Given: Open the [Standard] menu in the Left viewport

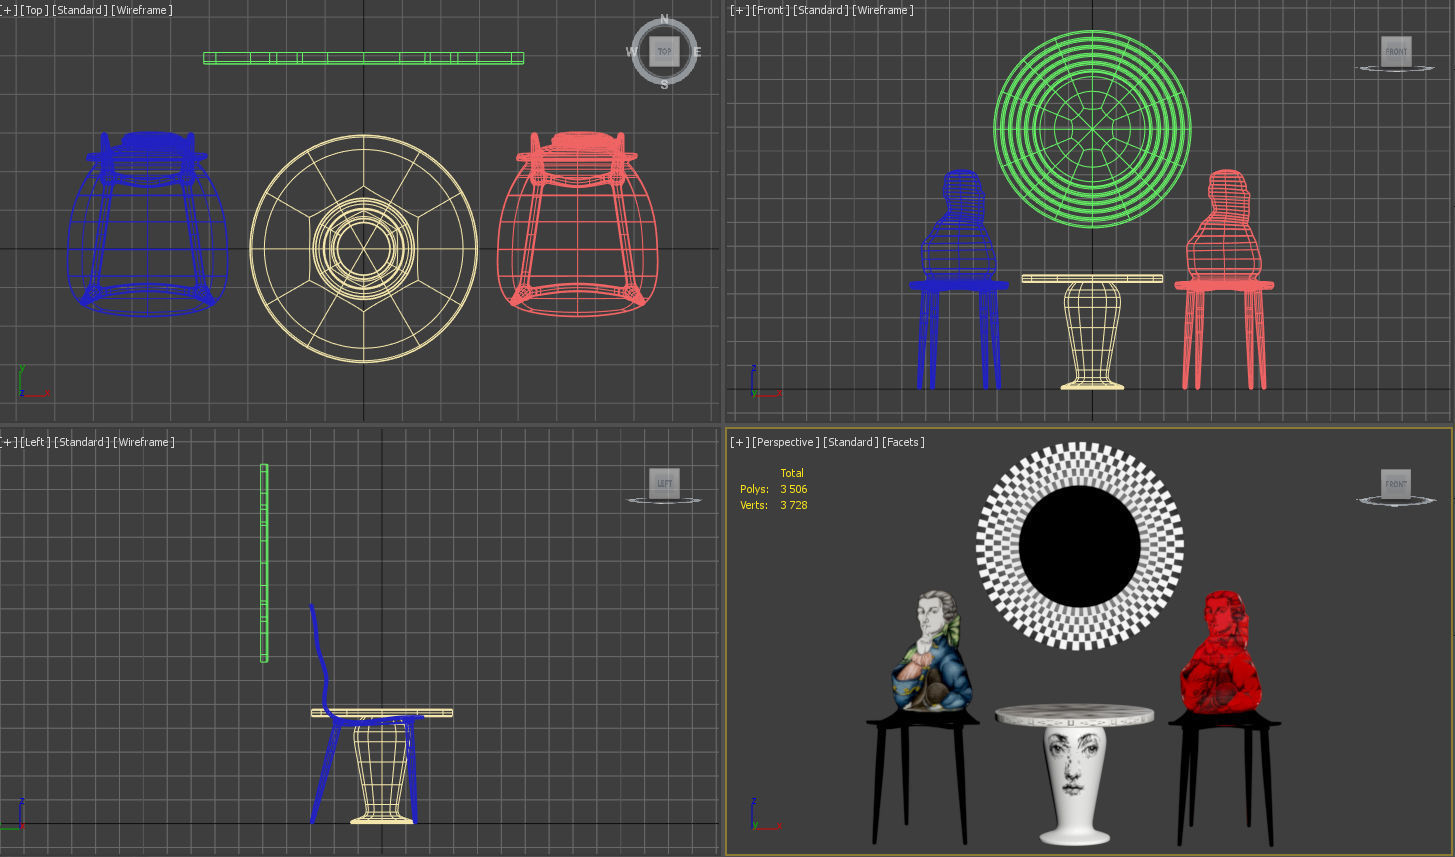Looking at the screenshot, I should [x=82, y=442].
